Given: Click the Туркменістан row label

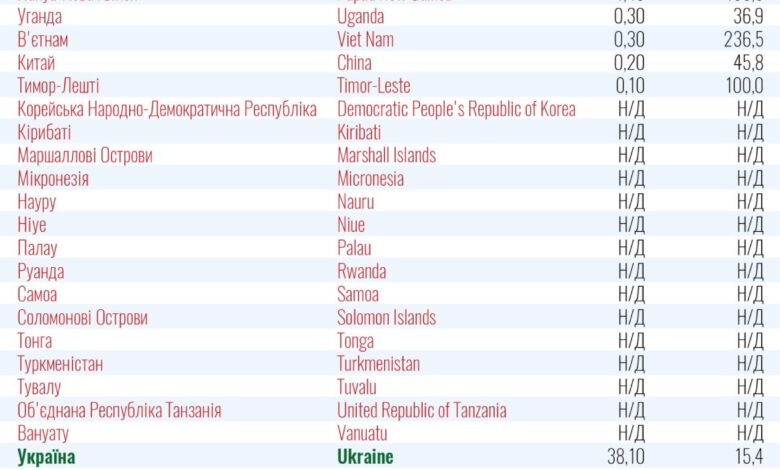Looking at the screenshot, I should pos(60,364).
